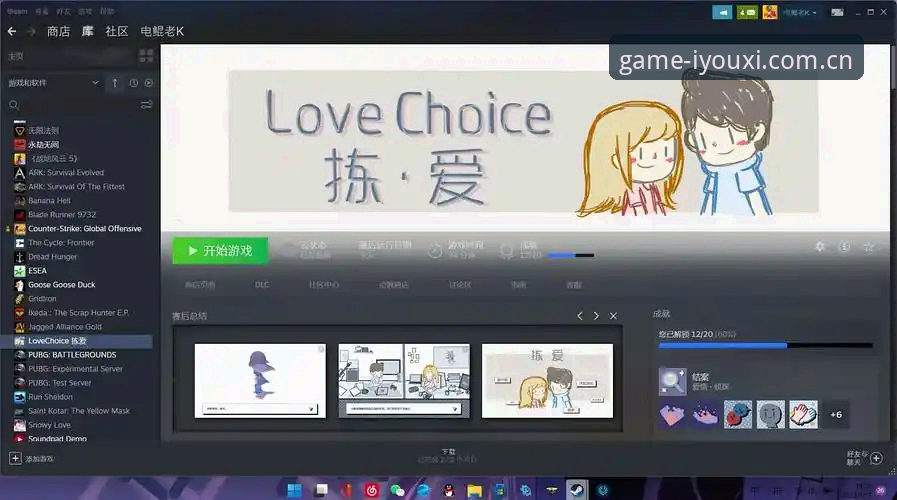Favorite the game with star icon
The image size is (897, 500).
tap(869, 247)
